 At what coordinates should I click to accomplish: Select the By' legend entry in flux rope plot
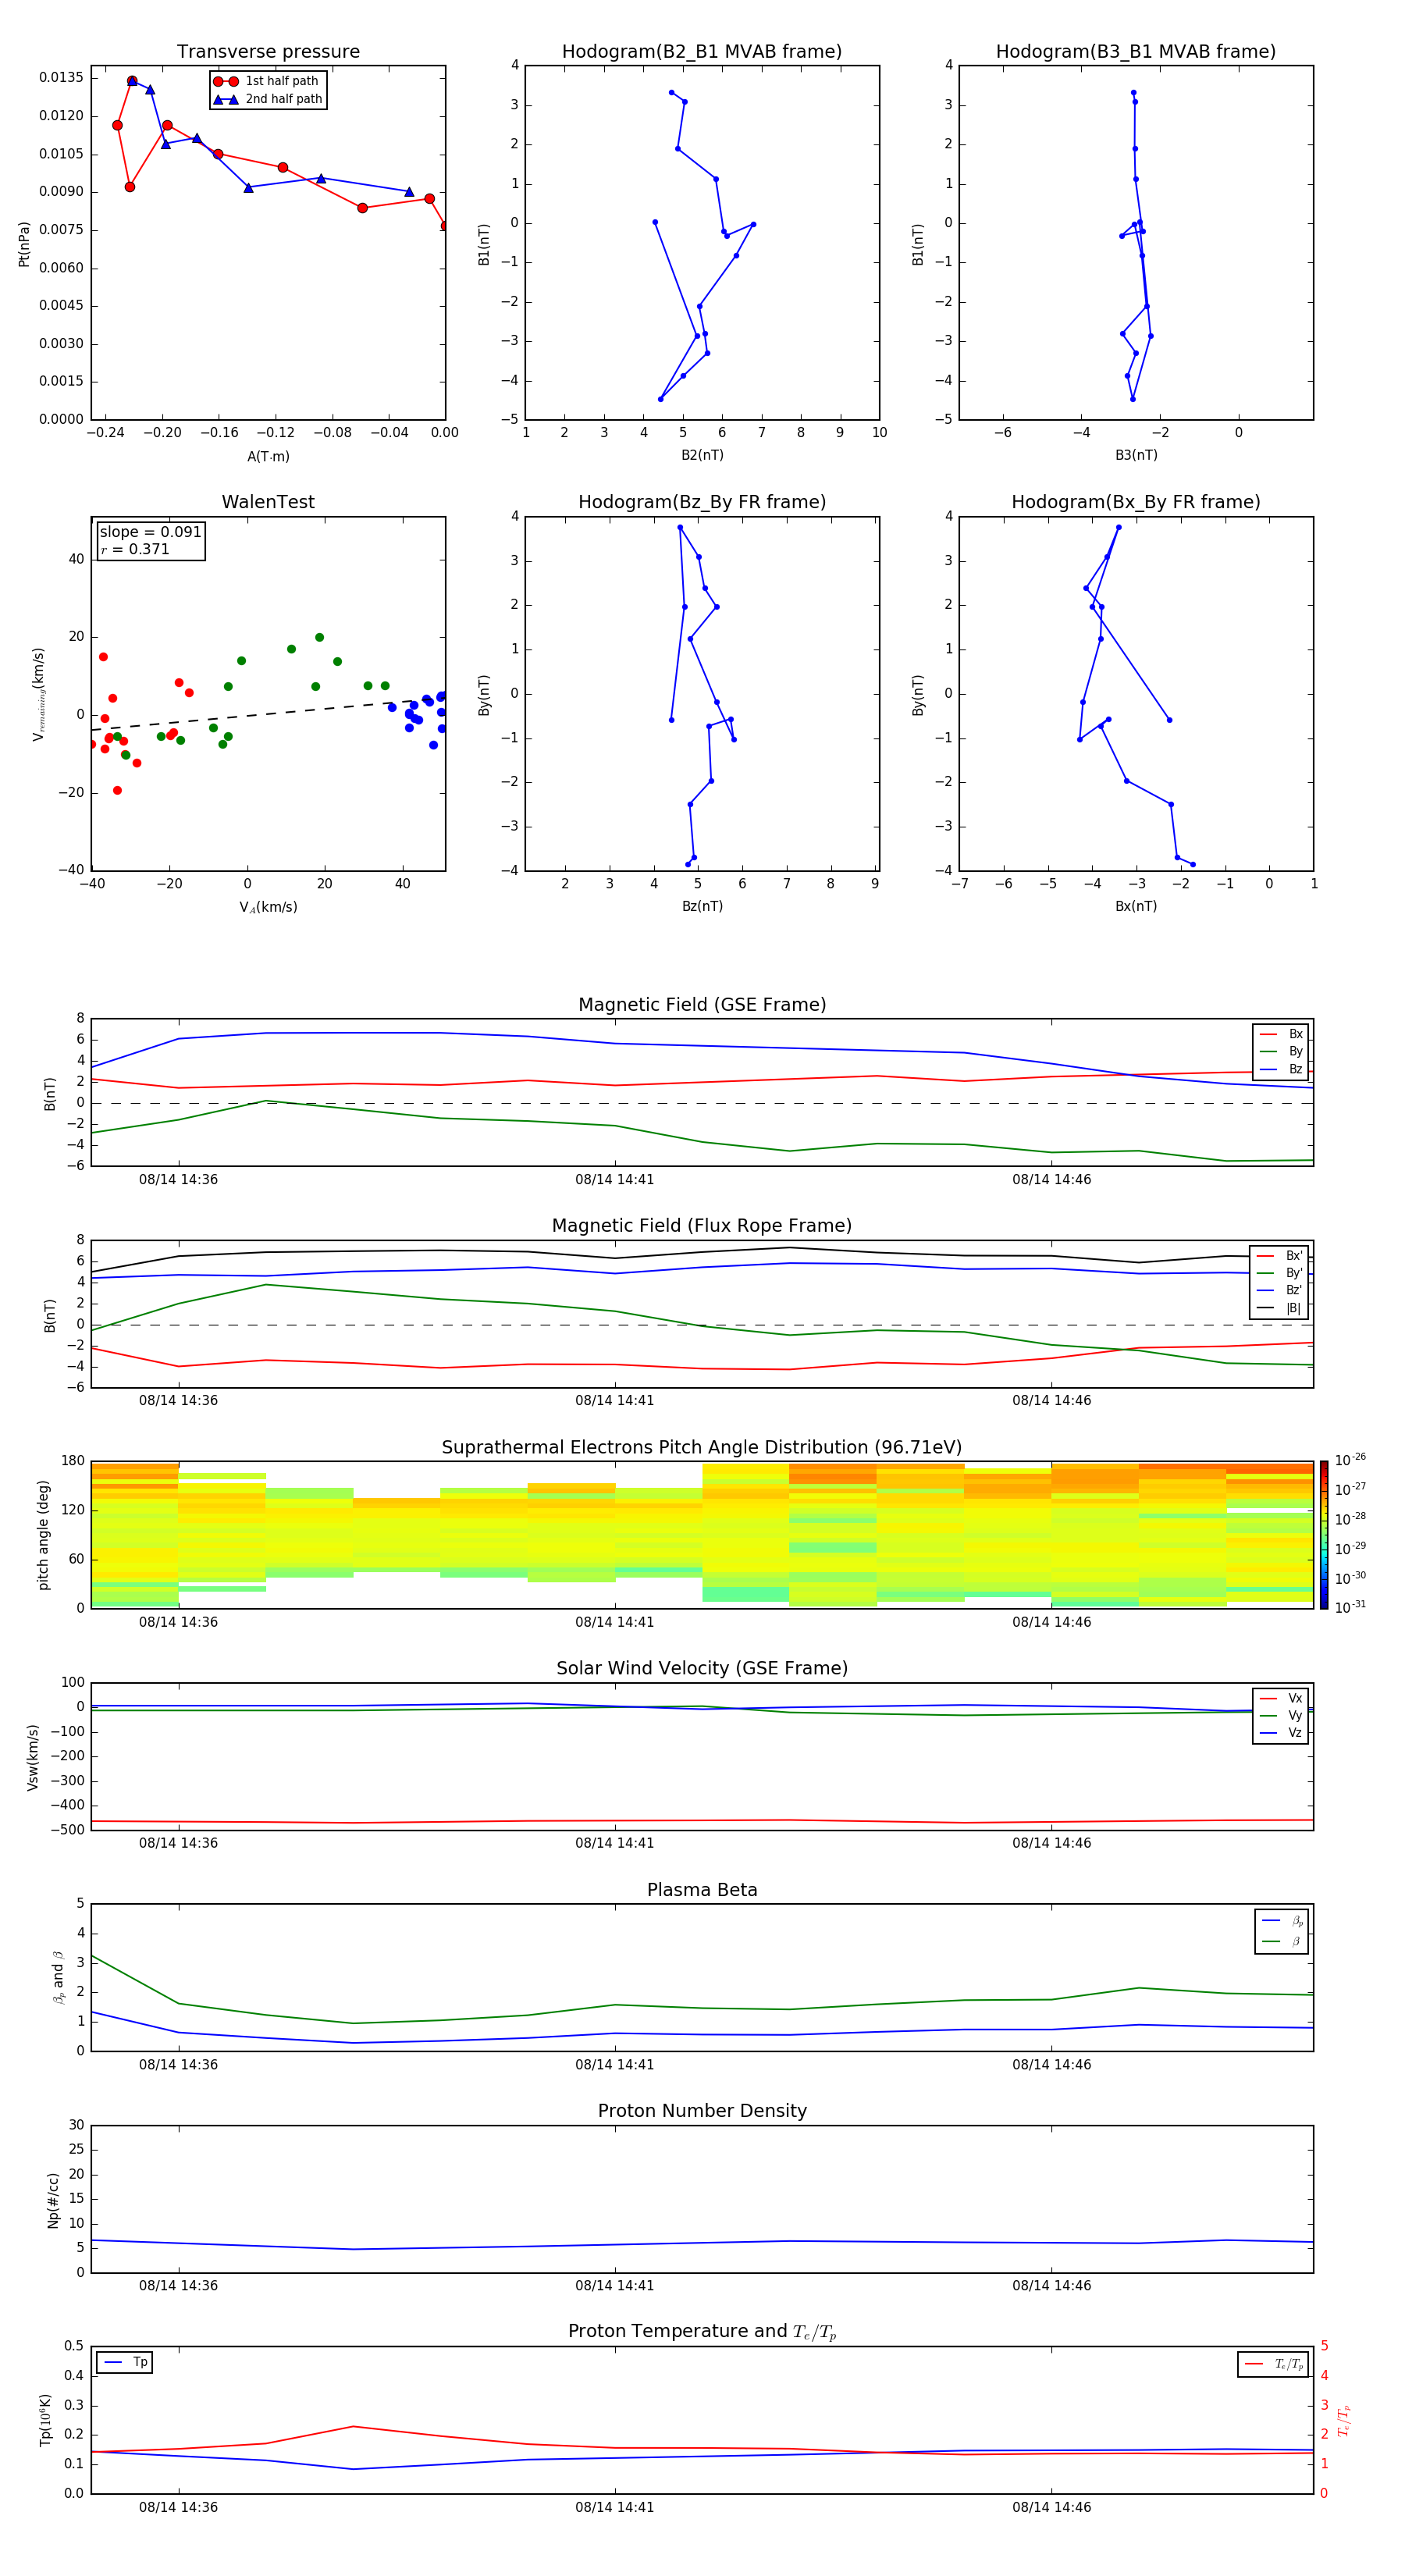pyautogui.click(x=1280, y=1273)
